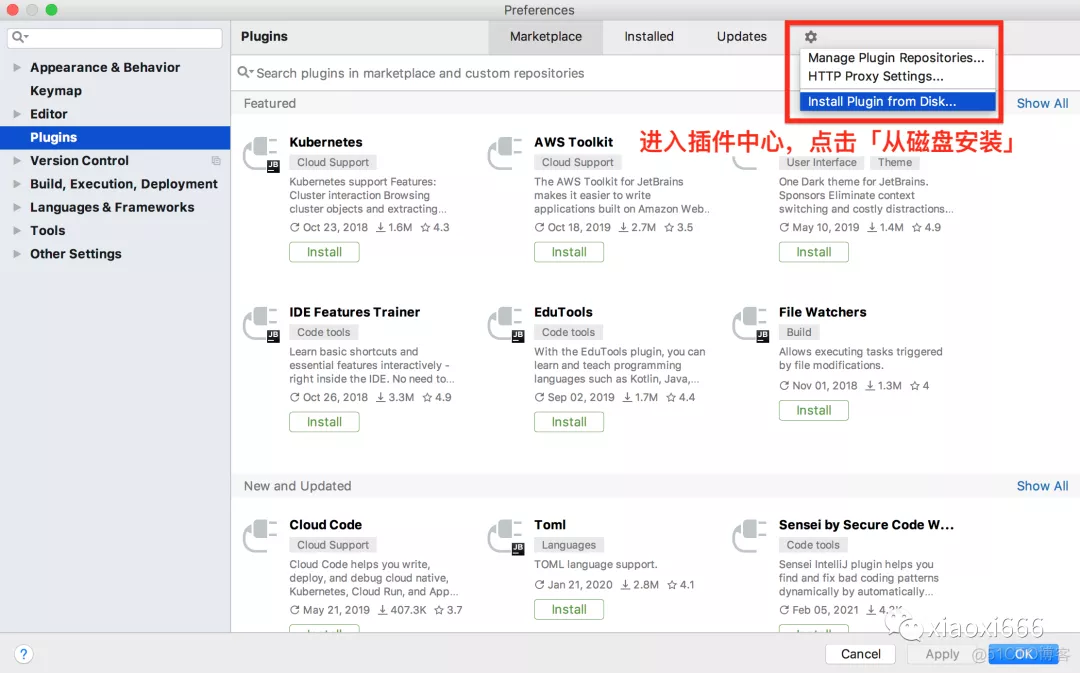Click the EduTools plugin icon
1080x673 pixels.
504,325
